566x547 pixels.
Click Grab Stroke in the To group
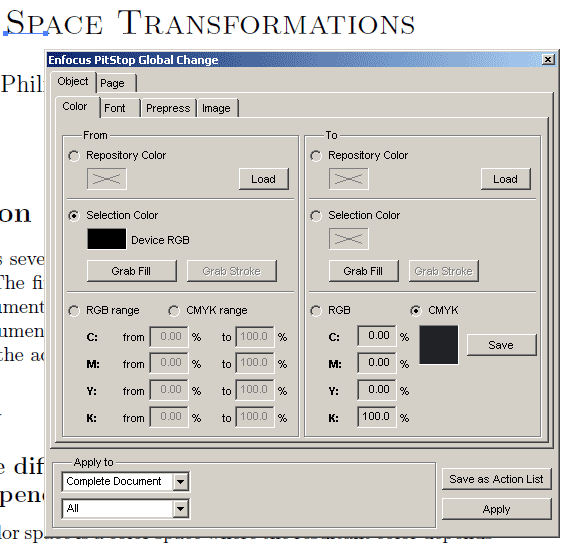click(444, 271)
